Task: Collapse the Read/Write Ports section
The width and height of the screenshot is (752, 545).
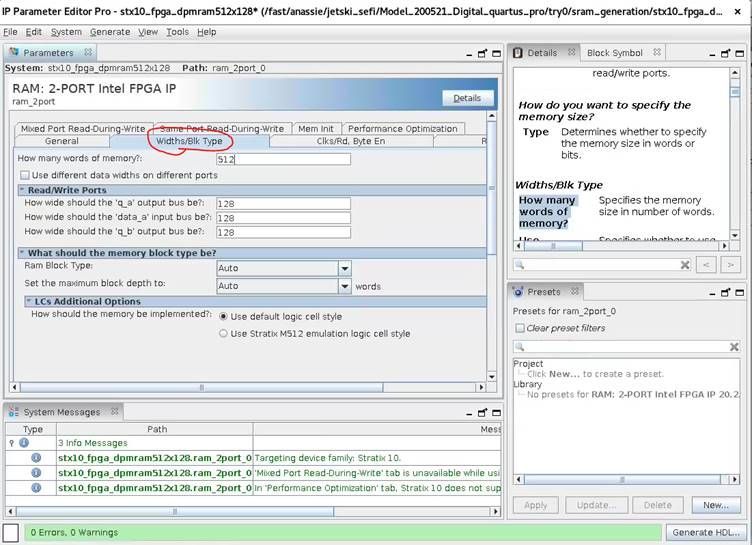Action: pyautogui.click(x=21, y=190)
